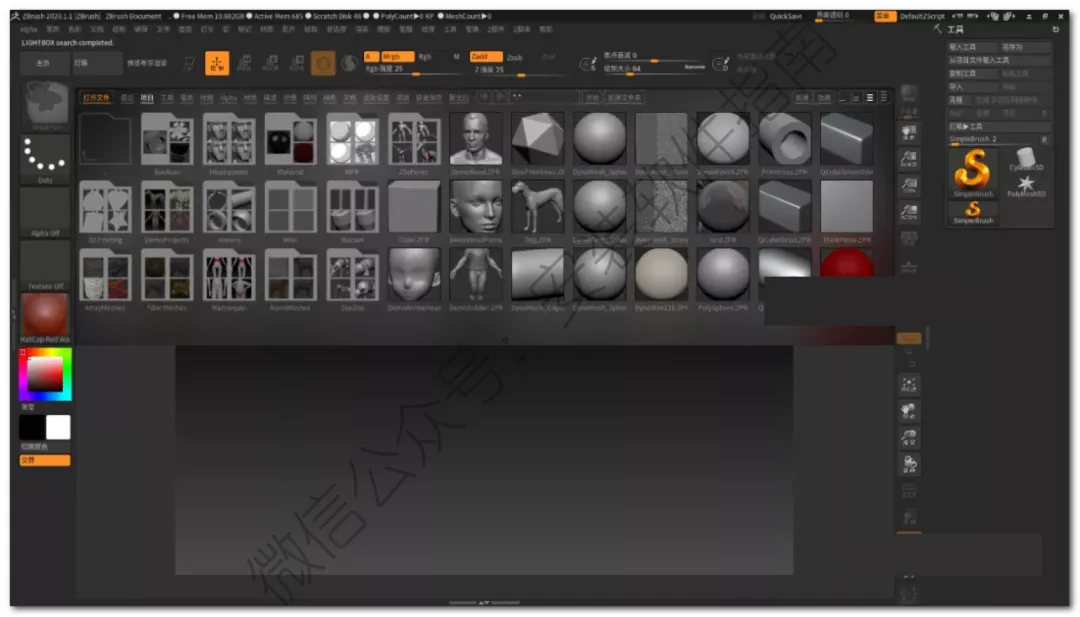Toggle the orange sphere material icon
This screenshot has width=1080, height=617.
point(322,63)
